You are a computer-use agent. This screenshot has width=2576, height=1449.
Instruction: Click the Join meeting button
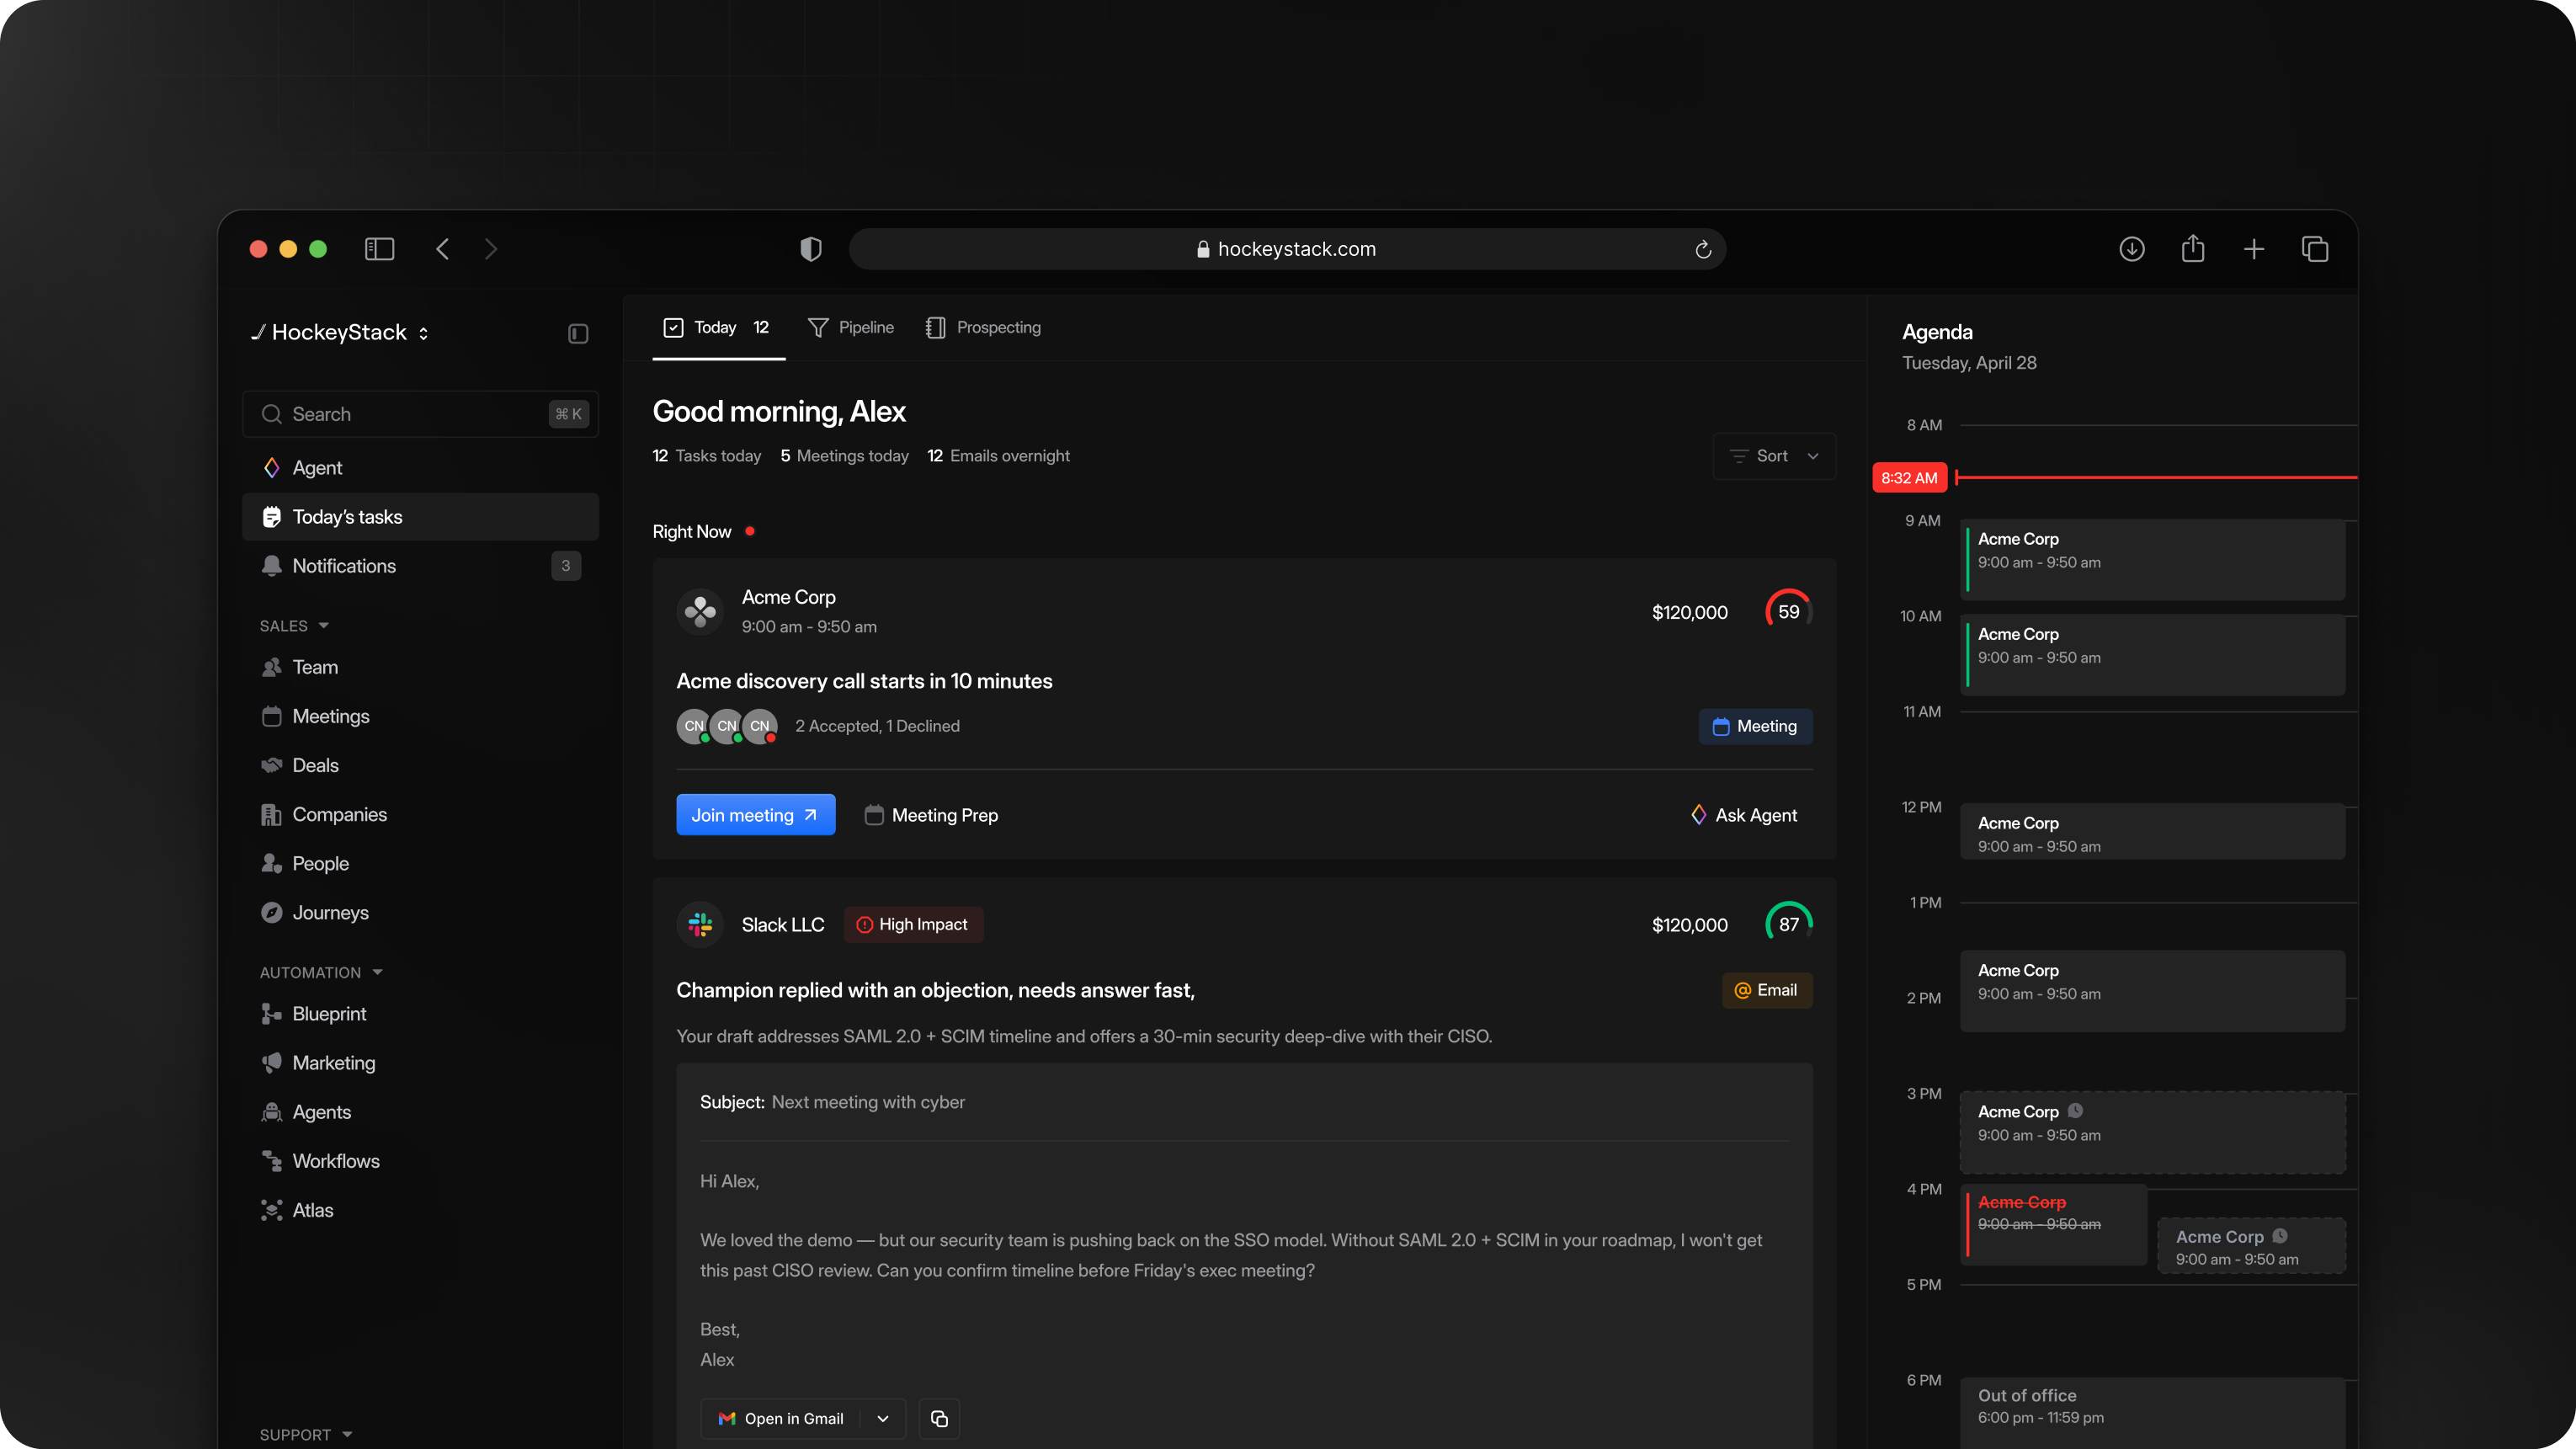coord(755,815)
